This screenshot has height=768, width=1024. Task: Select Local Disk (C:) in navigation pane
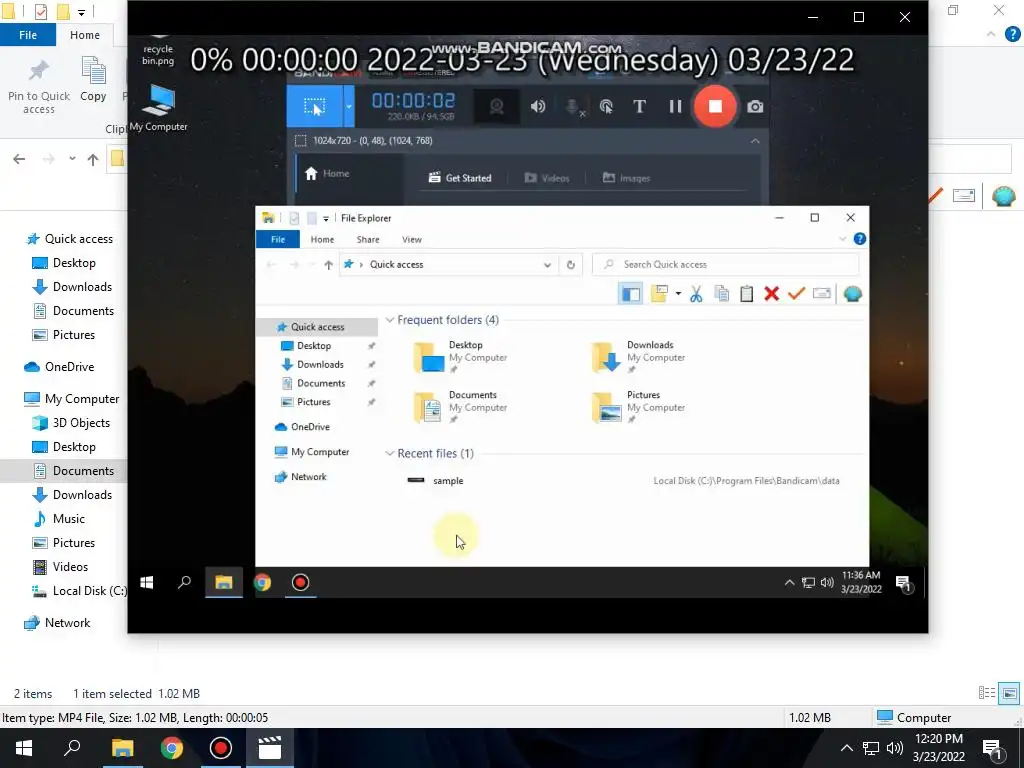click(x=79, y=591)
